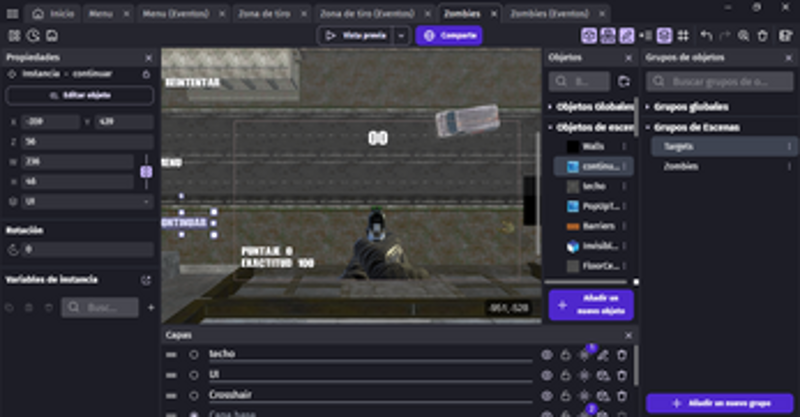Open lighting settings for UI layer
The width and height of the screenshot is (800, 417).
point(584,375)
